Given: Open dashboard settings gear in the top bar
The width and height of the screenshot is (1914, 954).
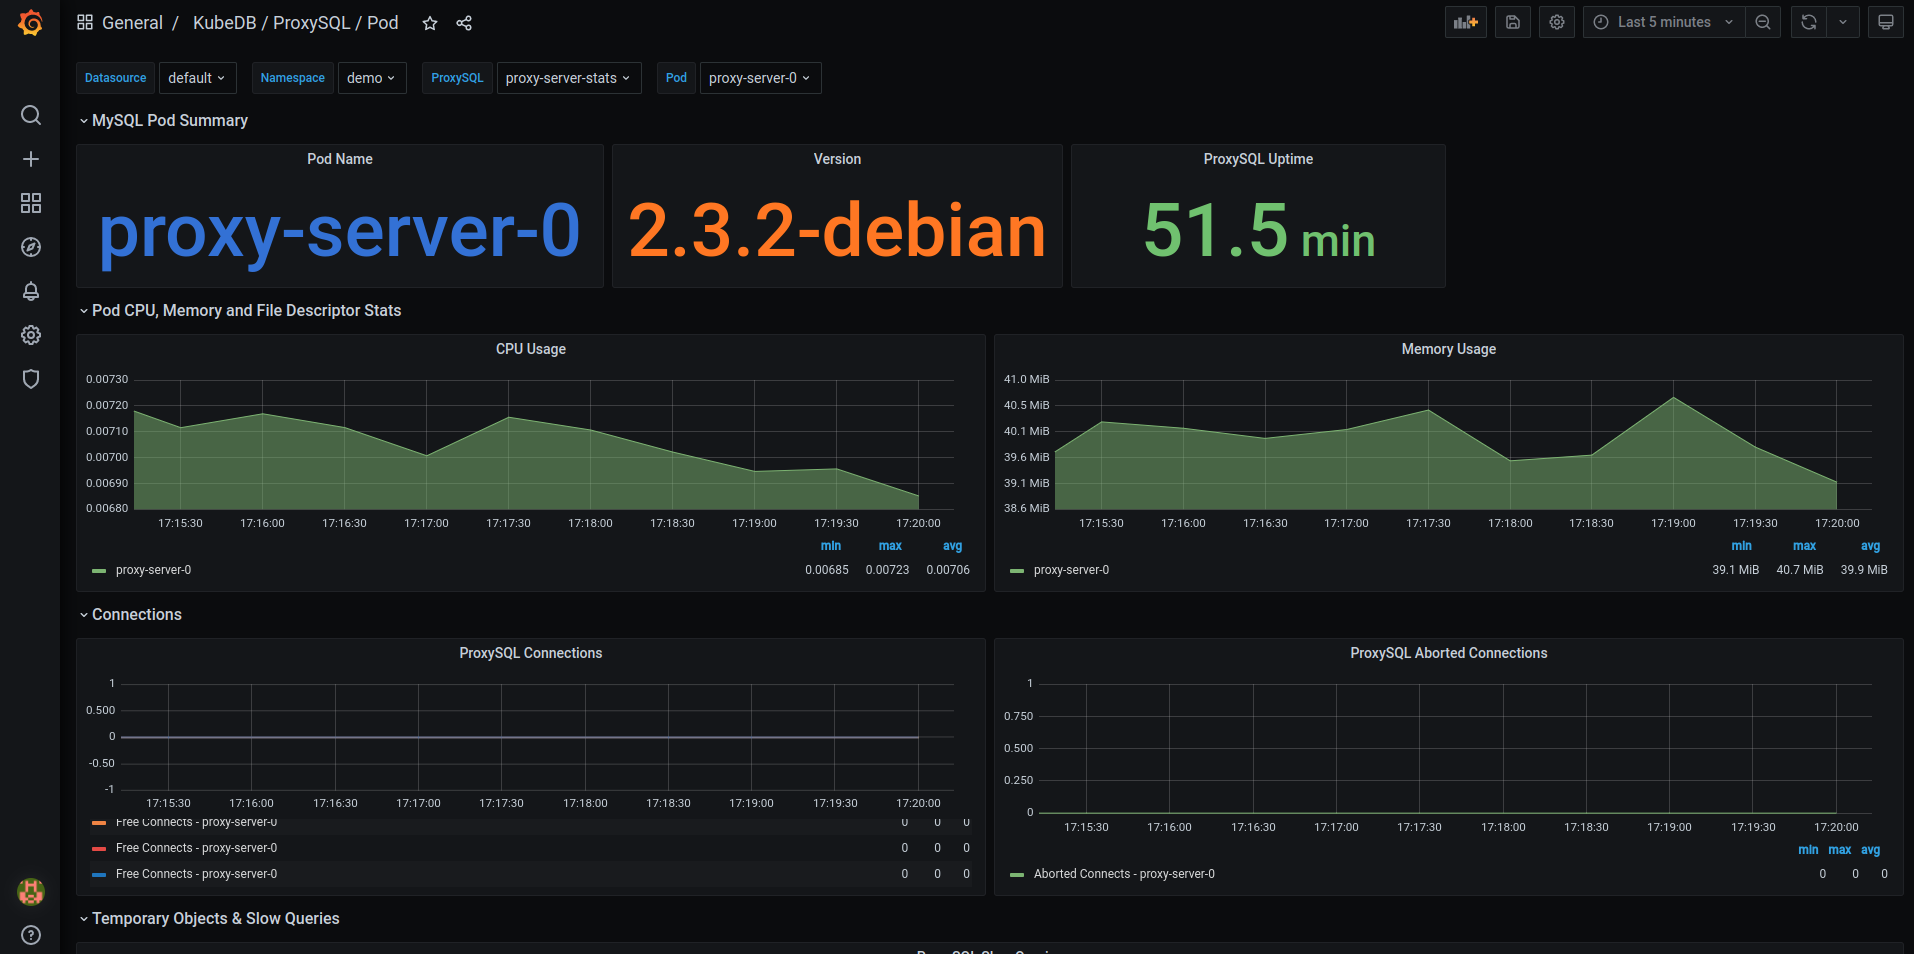Looking at the screenshot, I should [1557, 22].
